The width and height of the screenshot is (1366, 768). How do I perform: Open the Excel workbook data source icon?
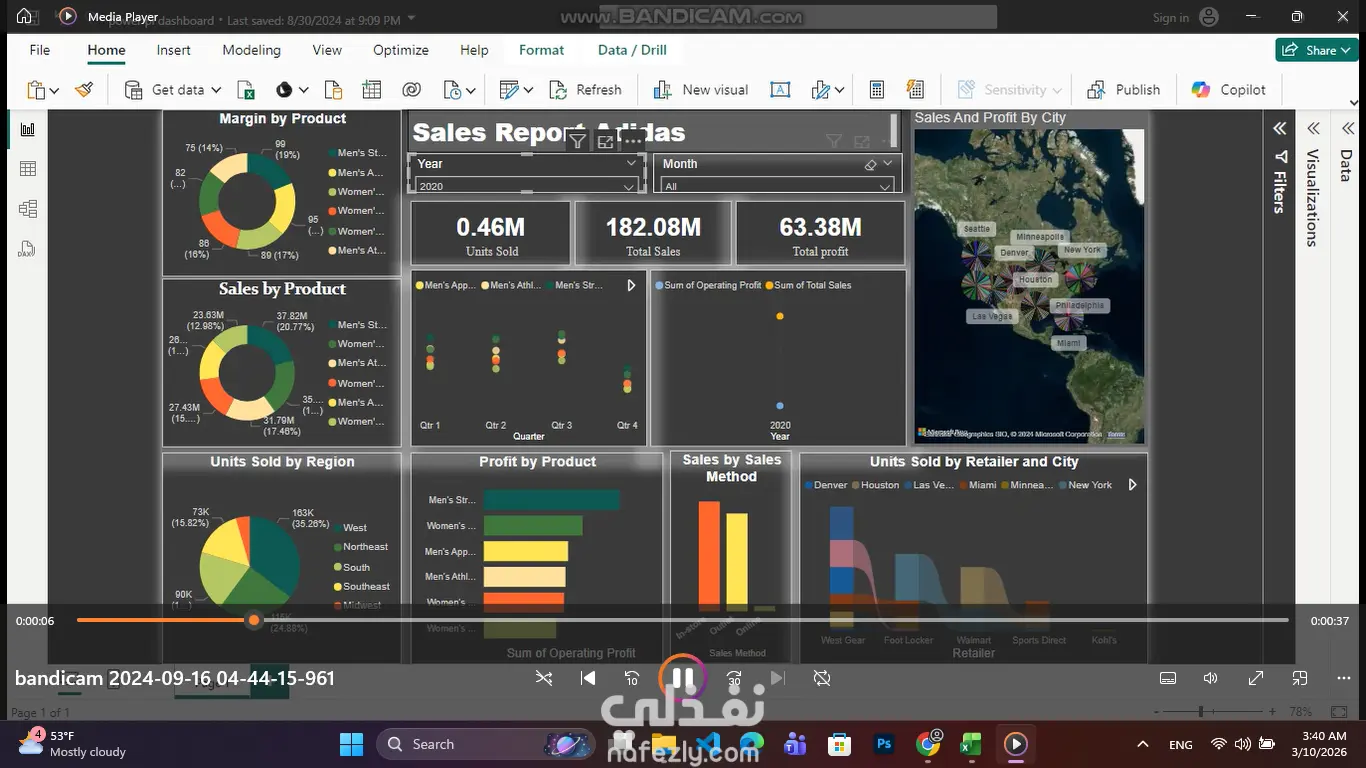point(245,90)
